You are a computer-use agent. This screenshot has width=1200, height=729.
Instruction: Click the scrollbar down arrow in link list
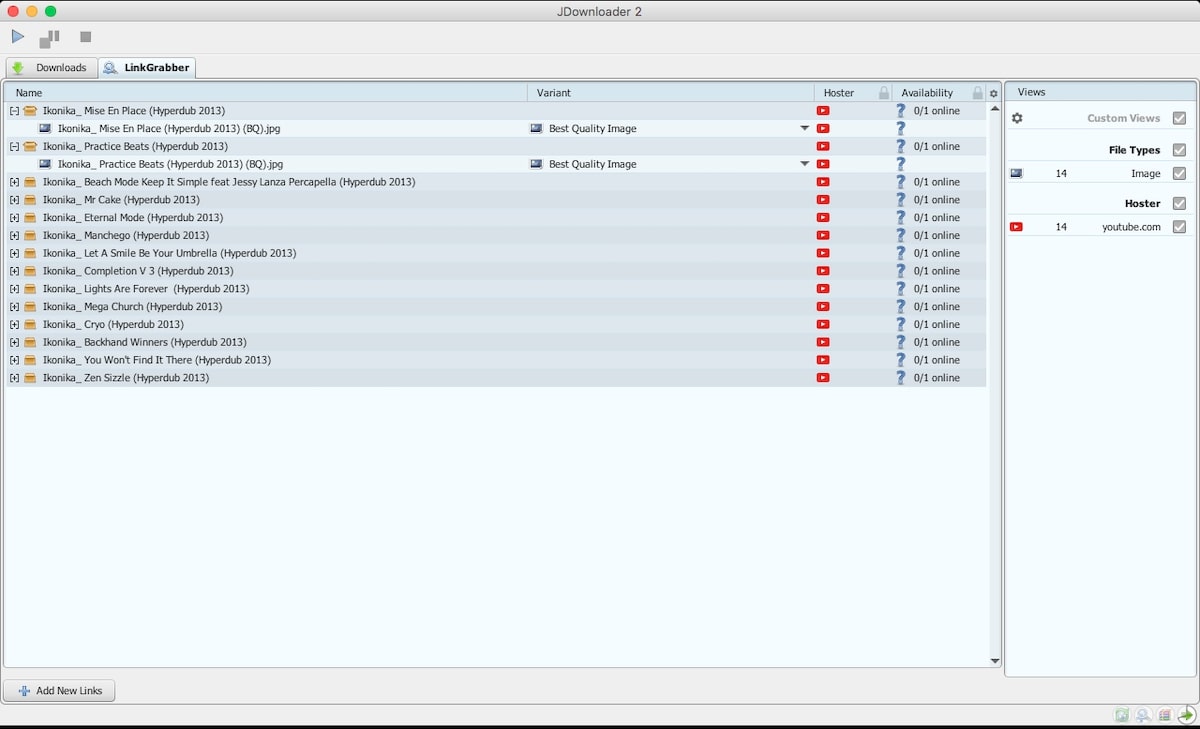(x=994, y=661)
